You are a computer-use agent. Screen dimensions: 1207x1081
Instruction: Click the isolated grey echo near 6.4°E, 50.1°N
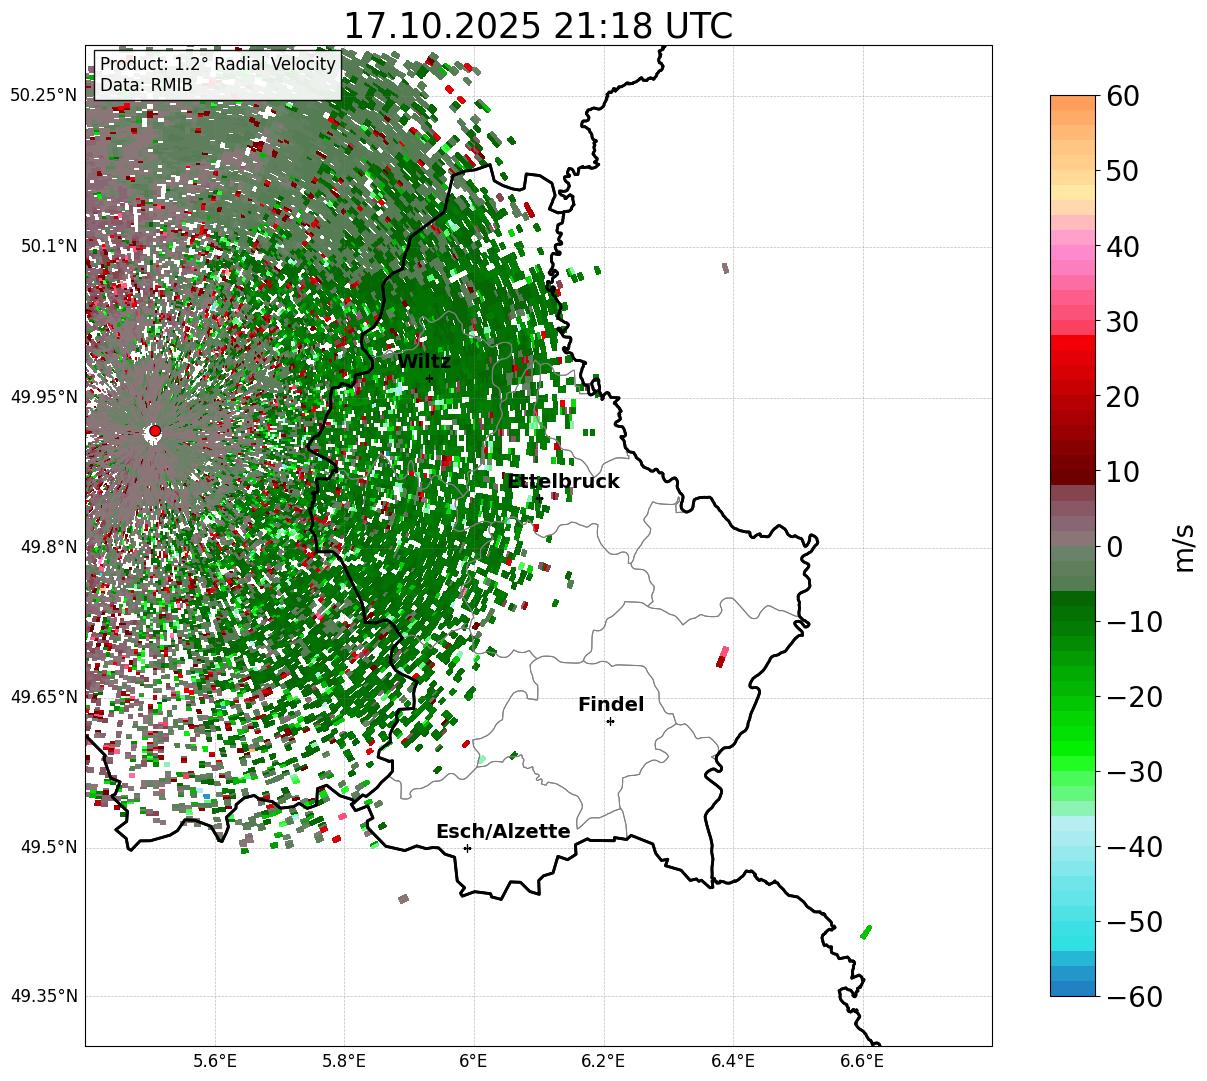coord(725,268)
